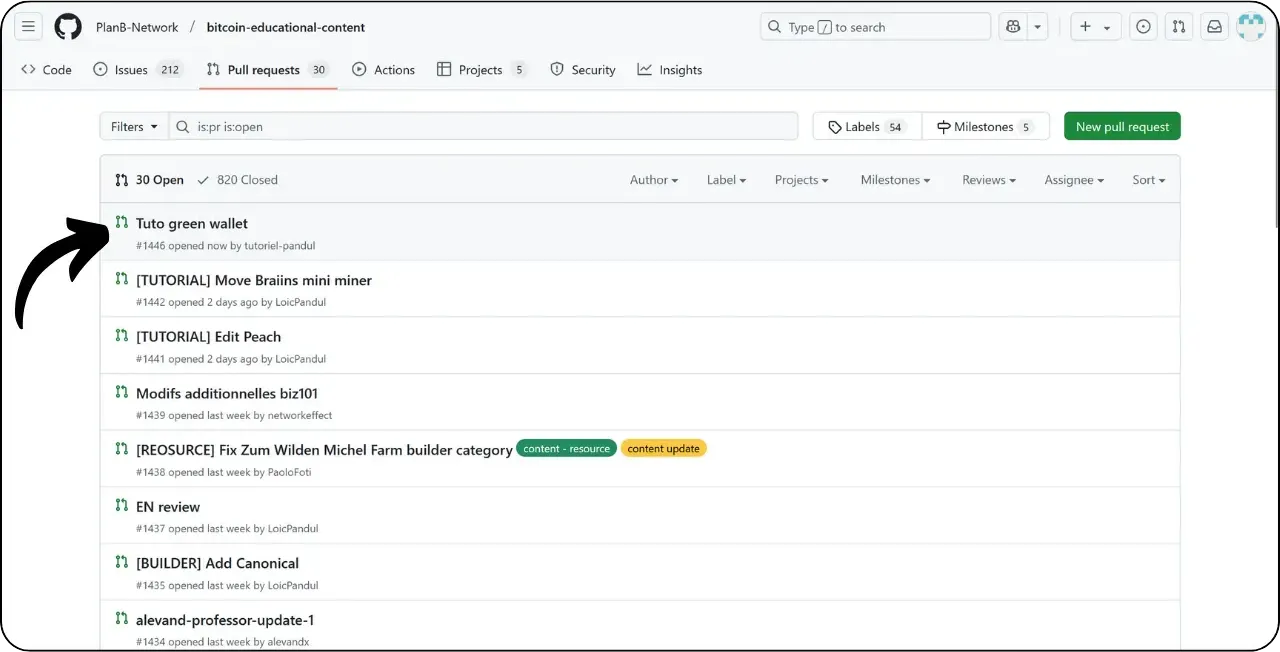1280x652 pixels.
Task: Open the Filters dropdown
Action: click(133, 126)
